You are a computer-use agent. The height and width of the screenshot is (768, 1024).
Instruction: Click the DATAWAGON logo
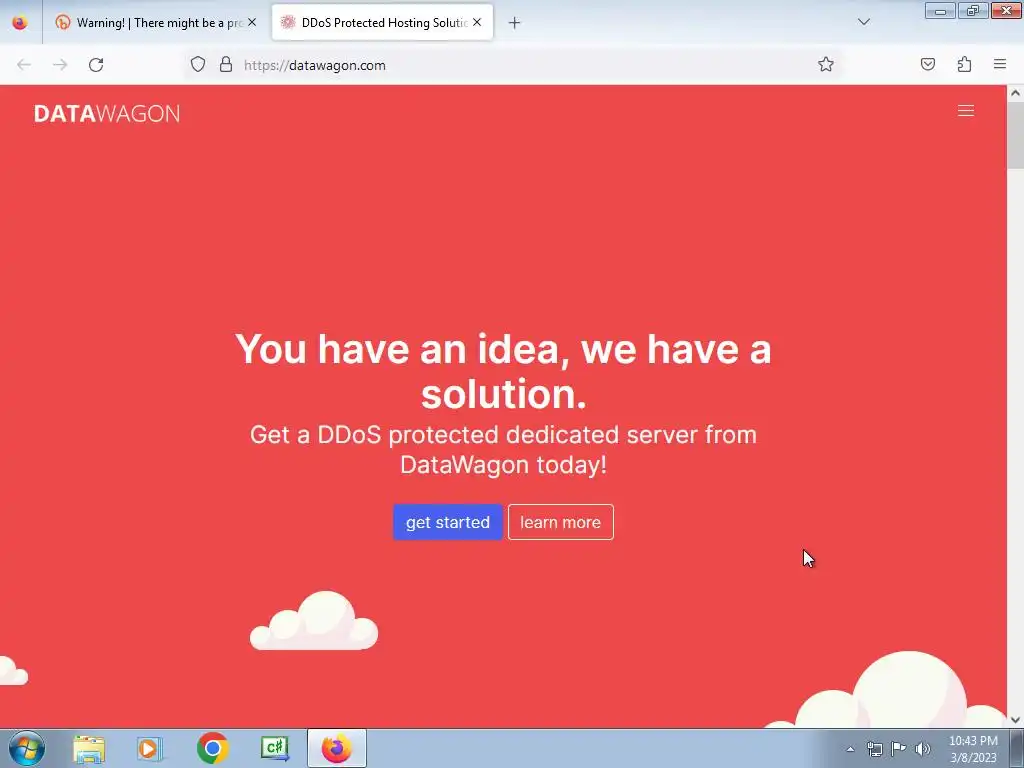click(x=107, y=114)
